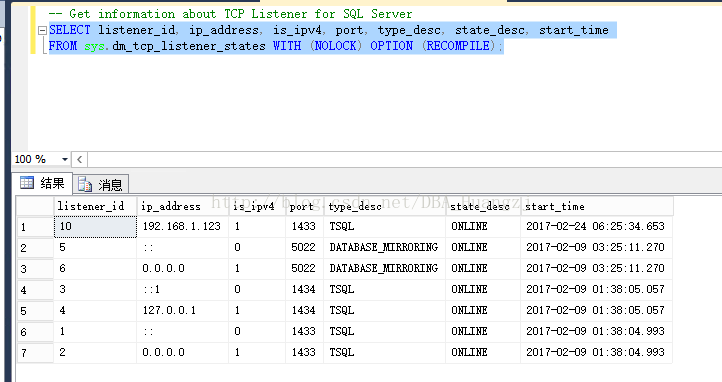
Task: Click sys.dm_tcp_listener_states in the query
Action: click(x=175, y=46)
